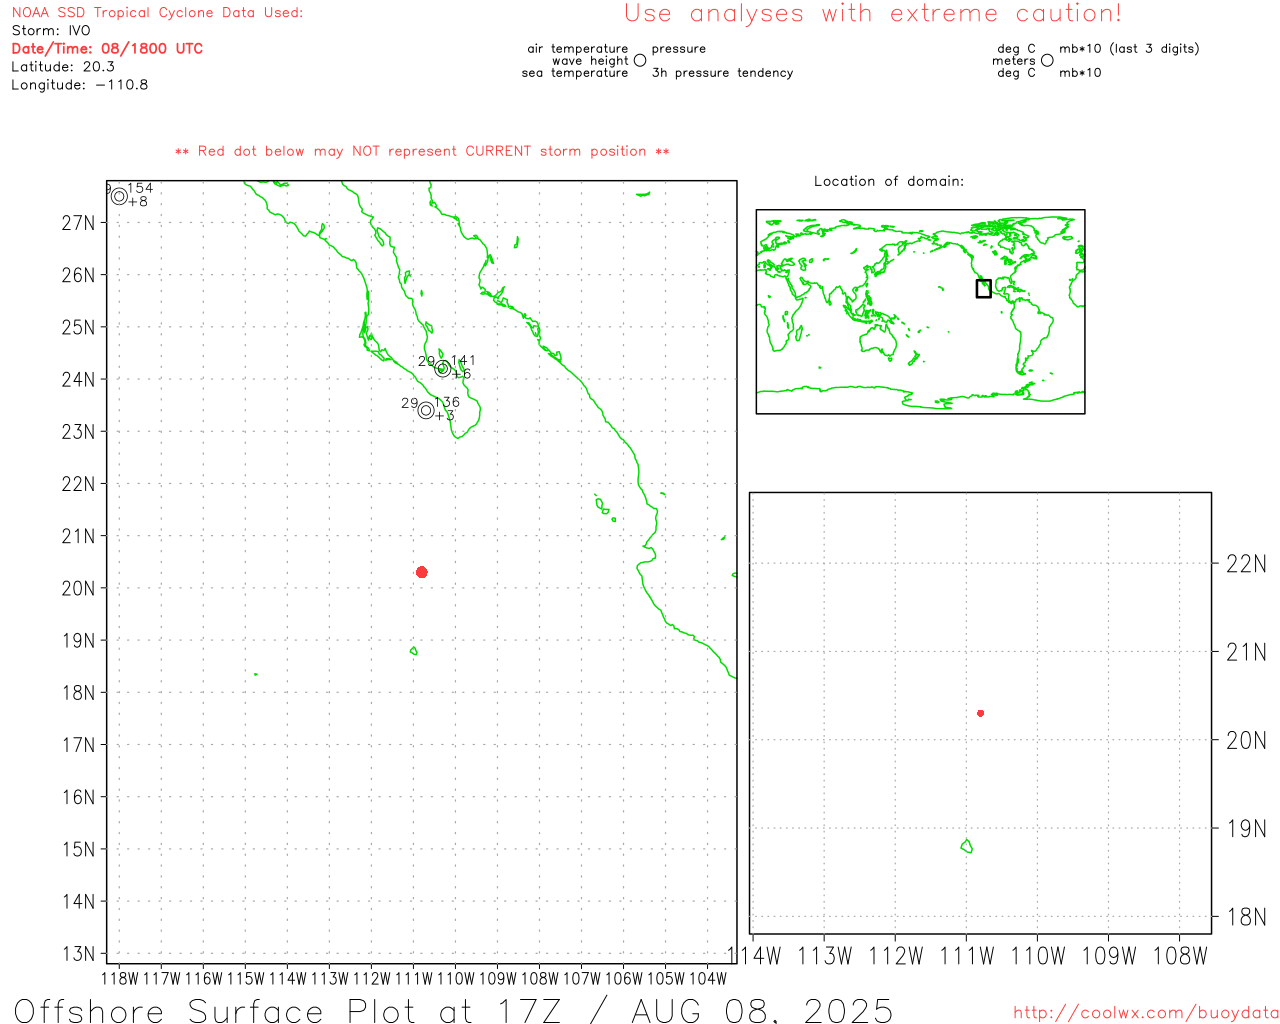The width and height of the screenshot is (1280, 1024).
Task: Click the small green island in zoomed inset
Action: coord(967,846)
